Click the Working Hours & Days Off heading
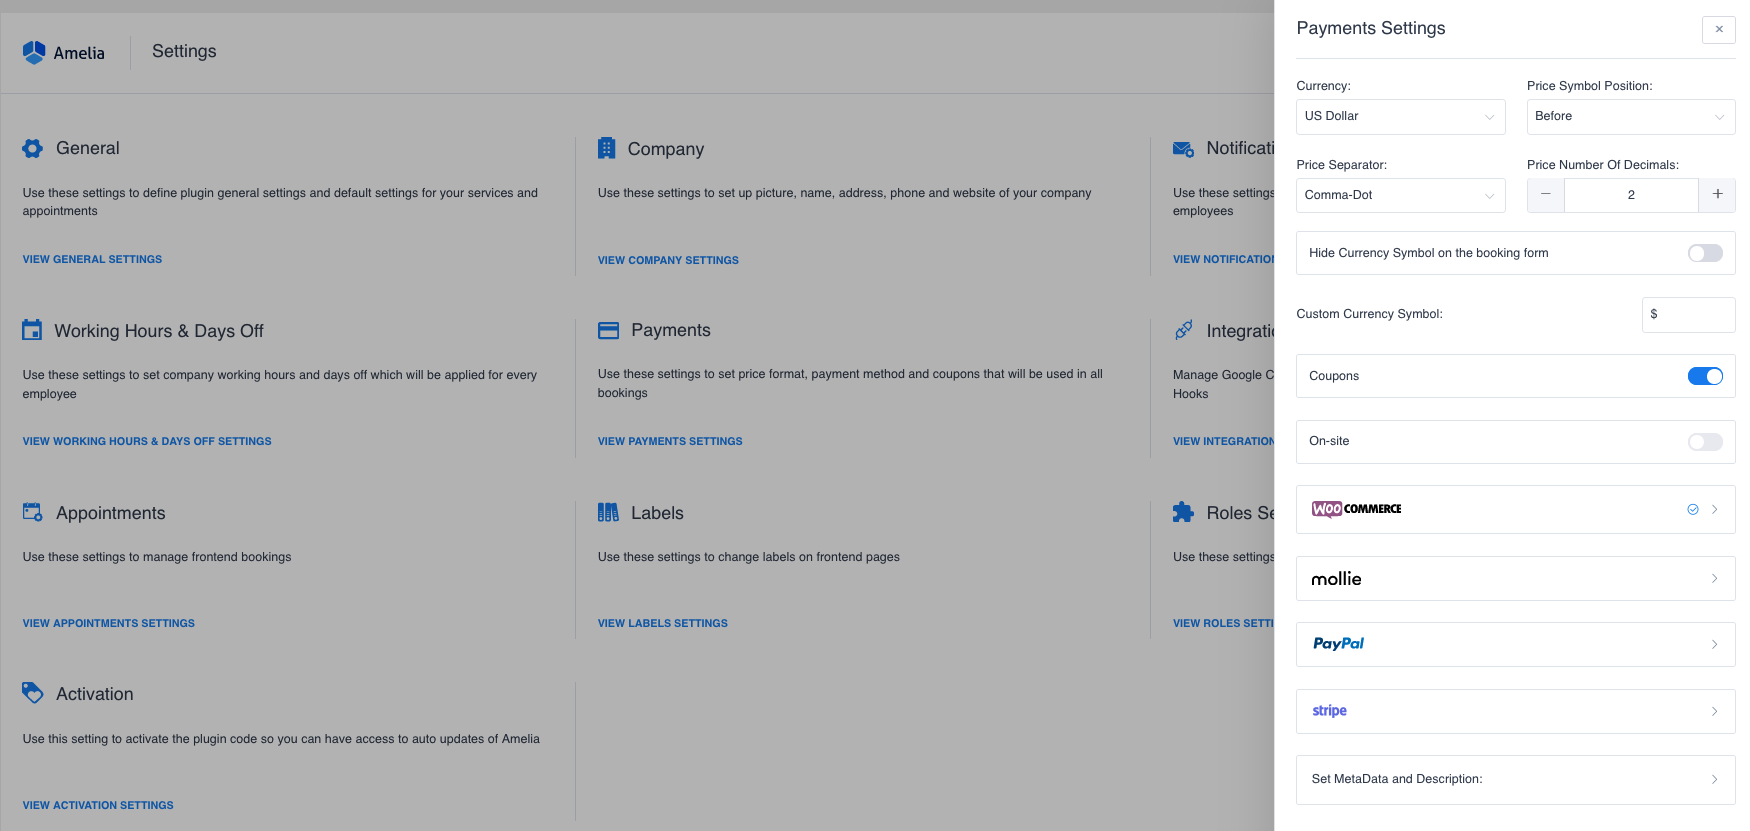 159,331
